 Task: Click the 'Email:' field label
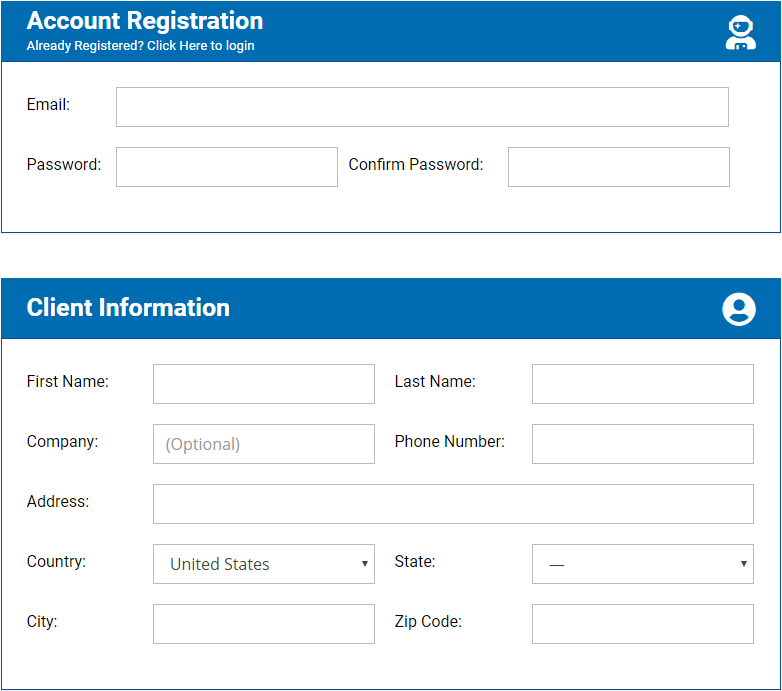[x=48, y=105]
